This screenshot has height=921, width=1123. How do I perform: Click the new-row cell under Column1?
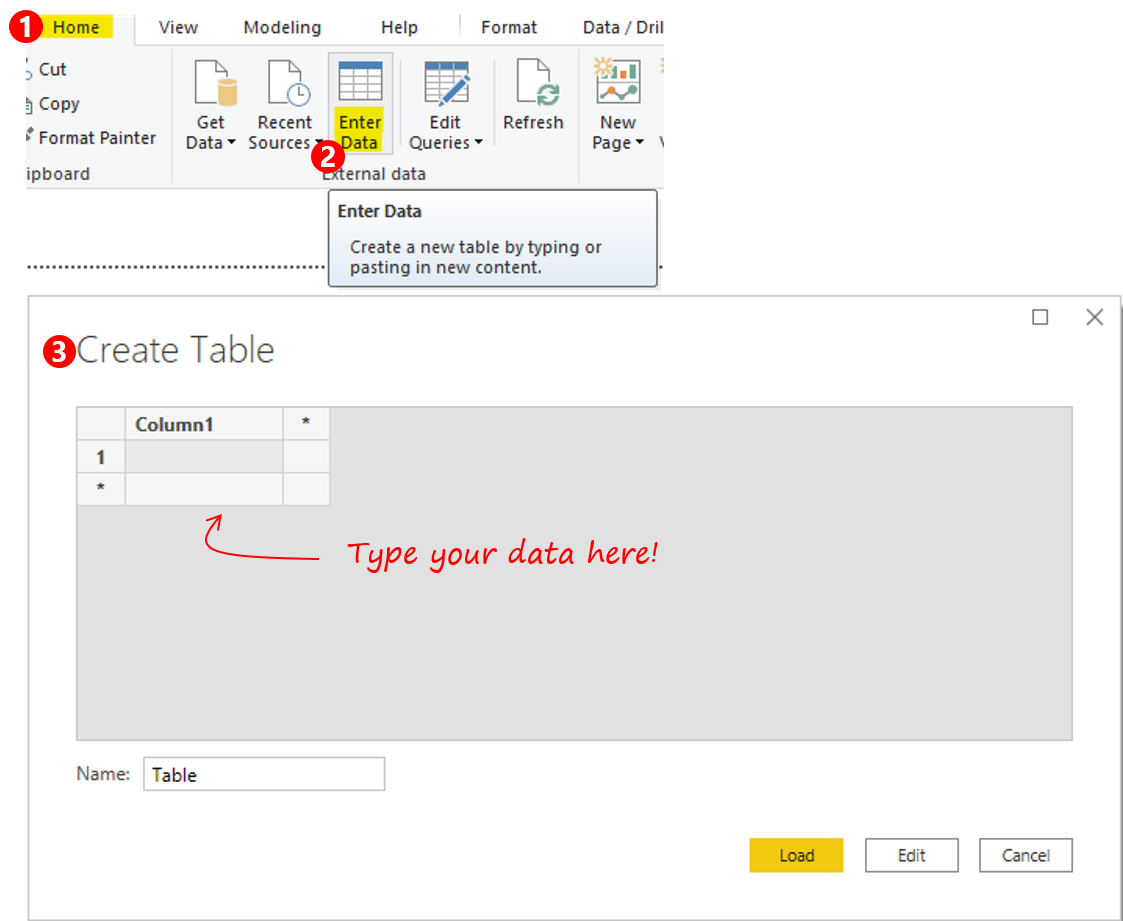[204, 489]
